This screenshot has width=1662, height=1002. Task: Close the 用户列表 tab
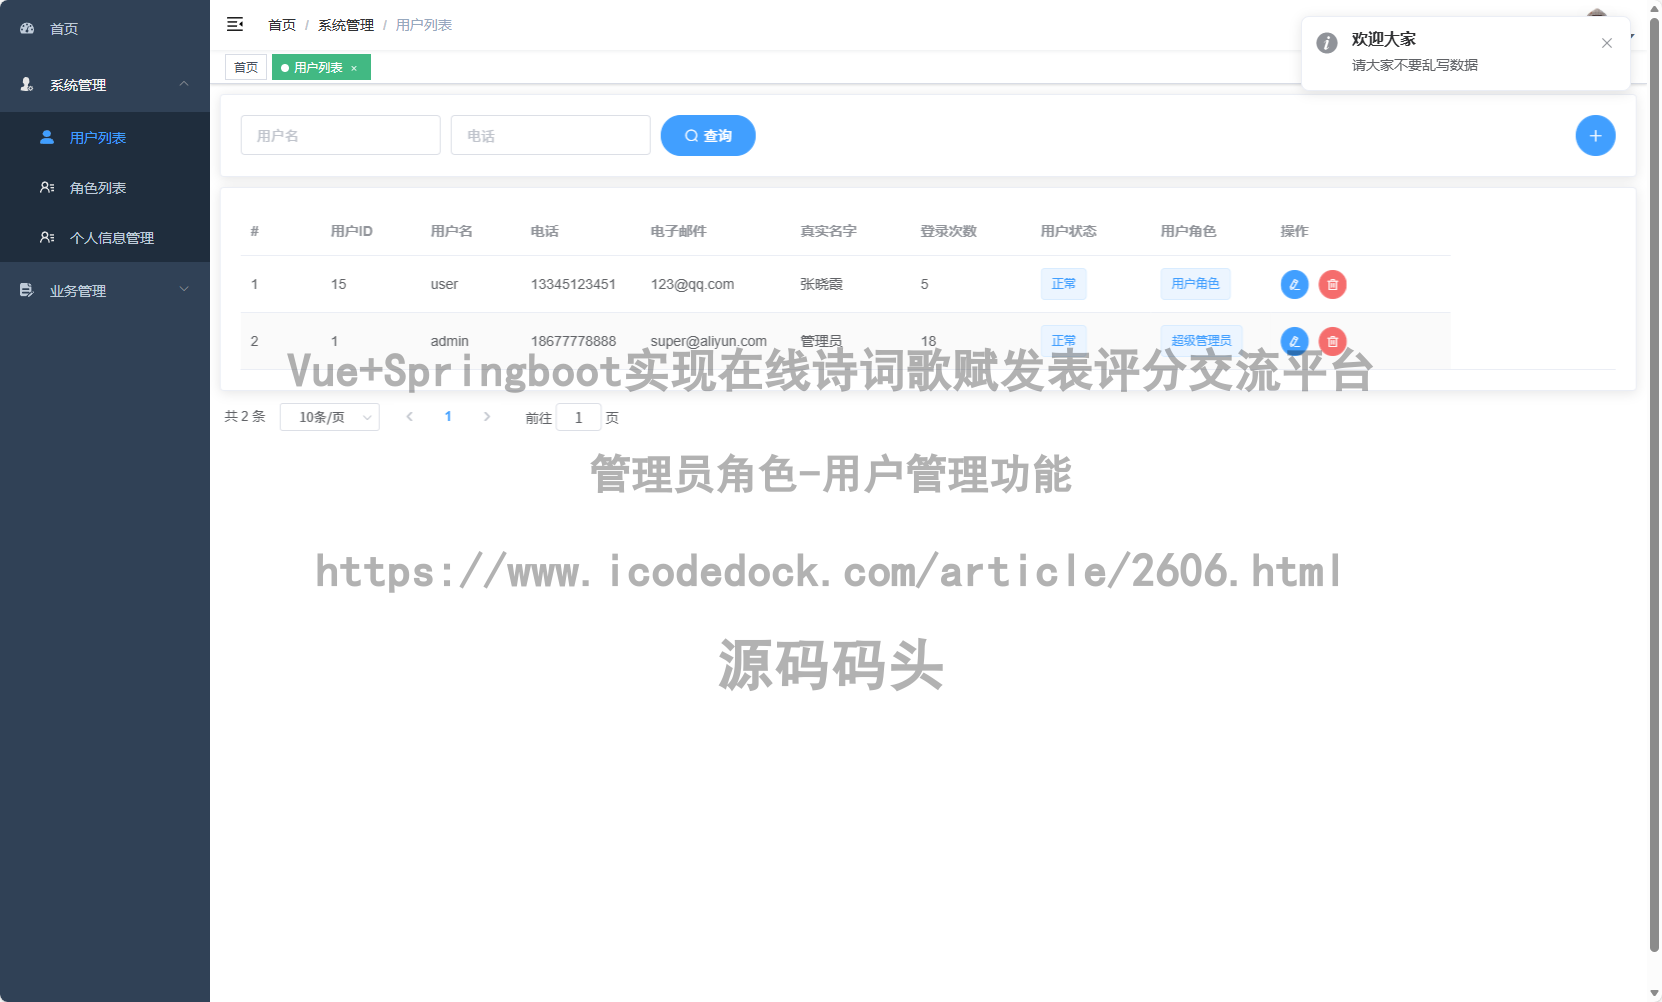pos(355,67)
